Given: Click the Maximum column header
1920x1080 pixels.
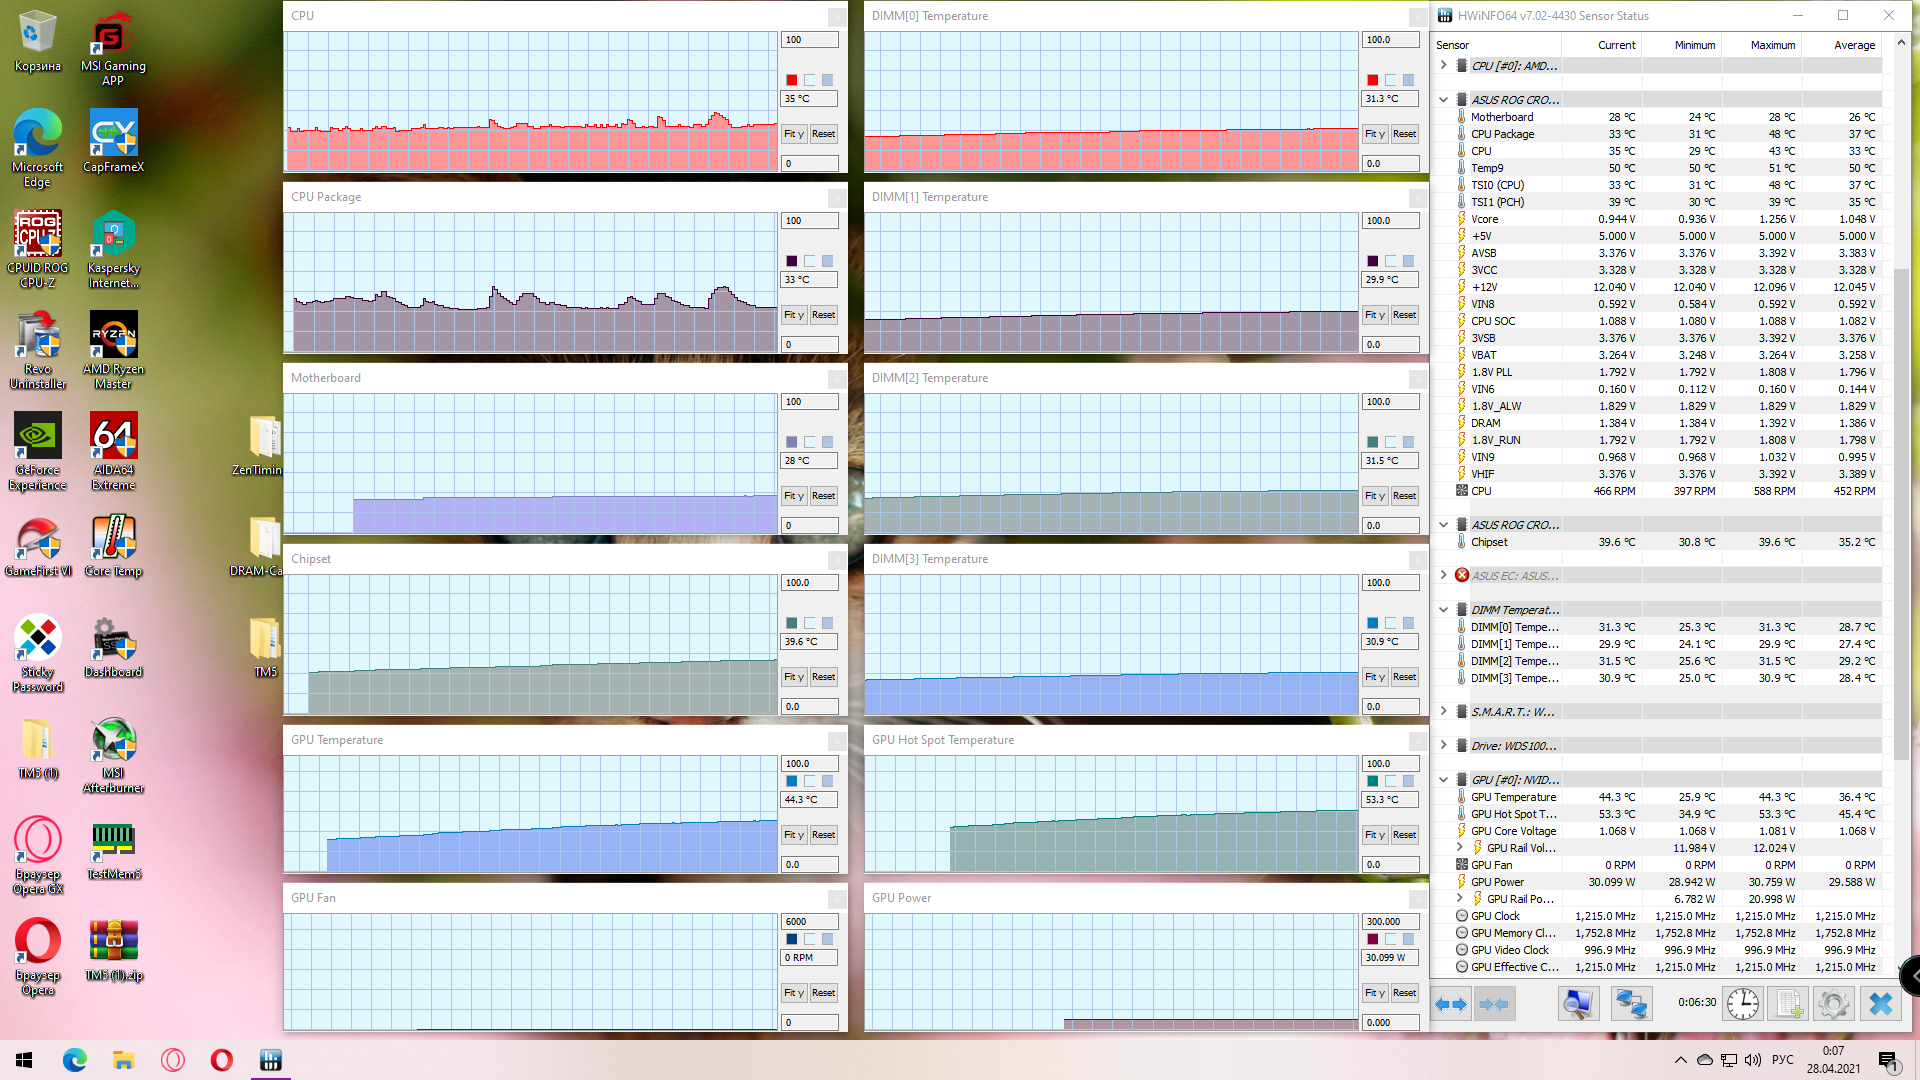Looking at the screenshot, I should pos(1772,45).
